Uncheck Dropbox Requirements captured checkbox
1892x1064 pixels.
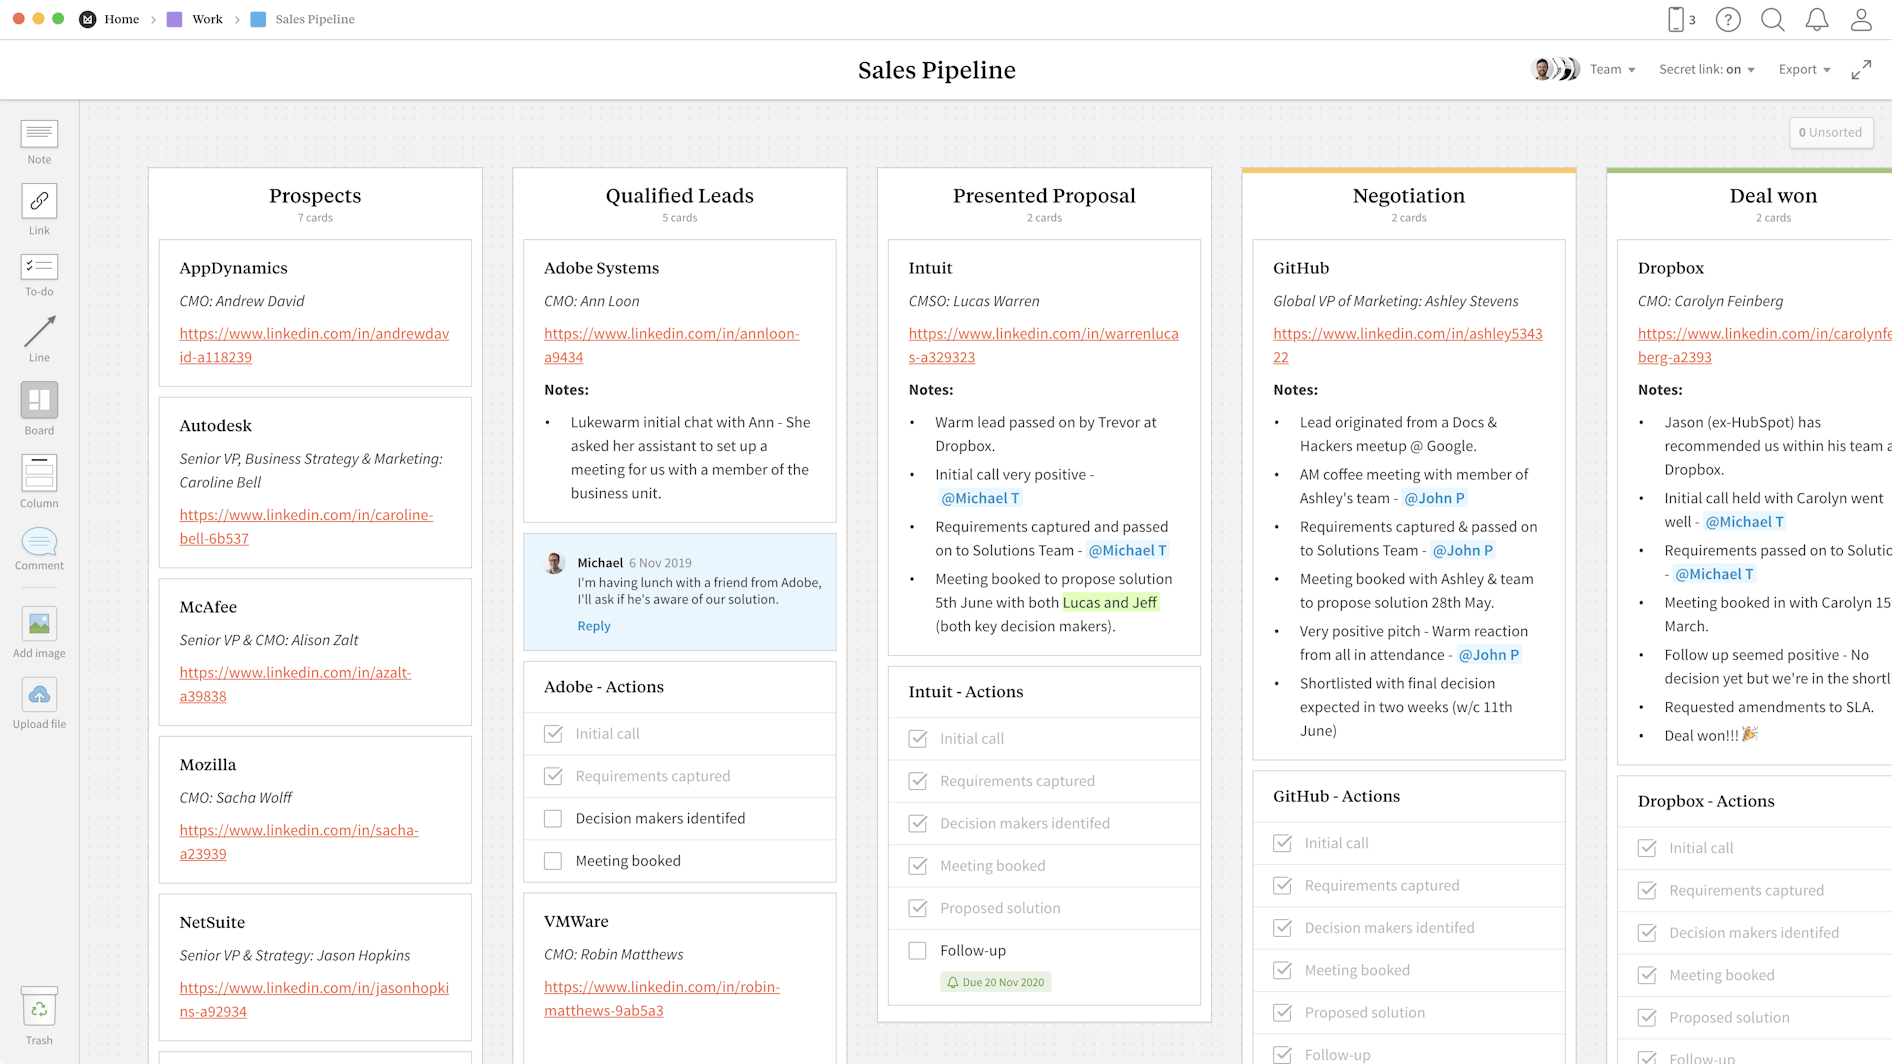point(1647,890)
